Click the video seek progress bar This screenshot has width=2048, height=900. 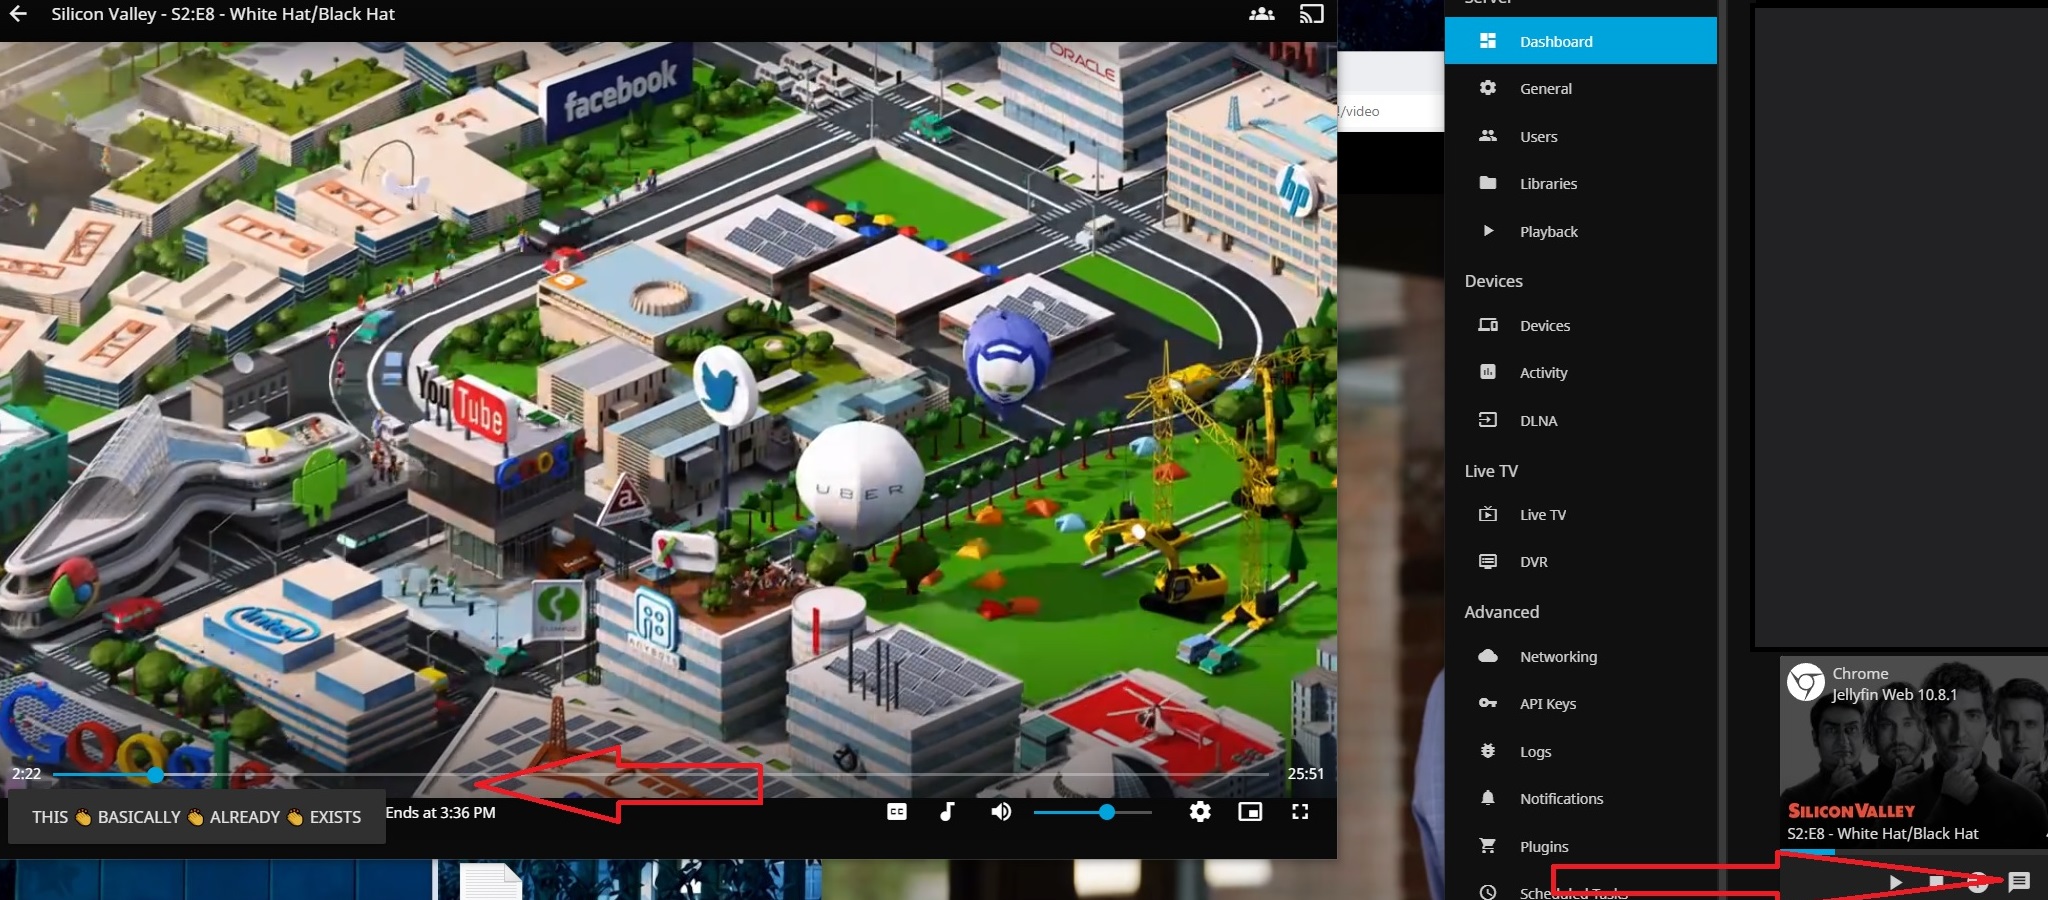pos(660,774)
